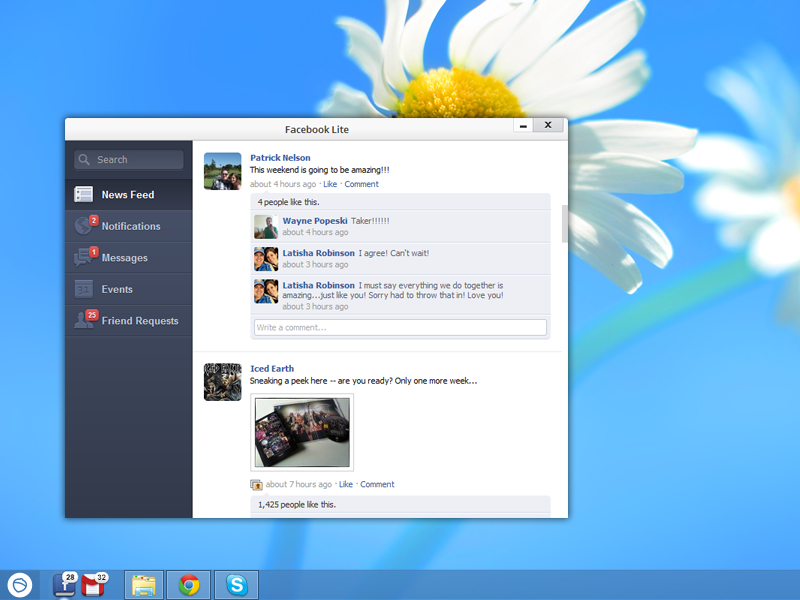The height and width of the screenshot is (600, 800).
Task: Click the 'Write a comment...' field
Action: pyautogui.click(x=401, y=328)
